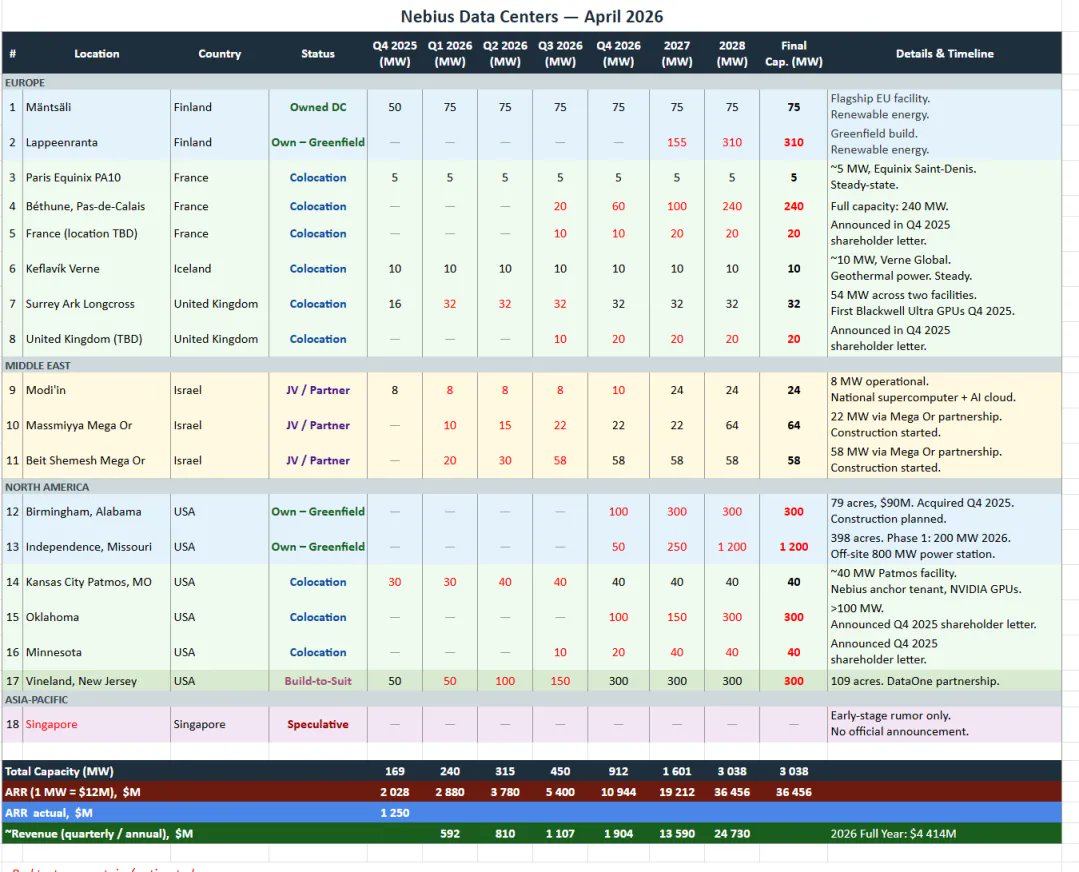Click Surrey Ark Longcross Q4 2025 value '16'

[394, 304]
